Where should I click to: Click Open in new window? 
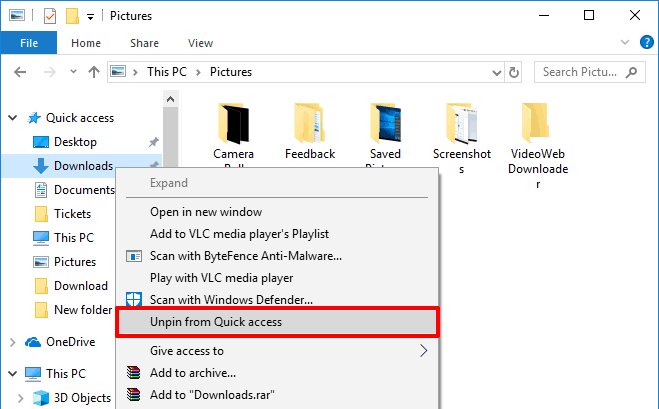(x=205, y=211)
